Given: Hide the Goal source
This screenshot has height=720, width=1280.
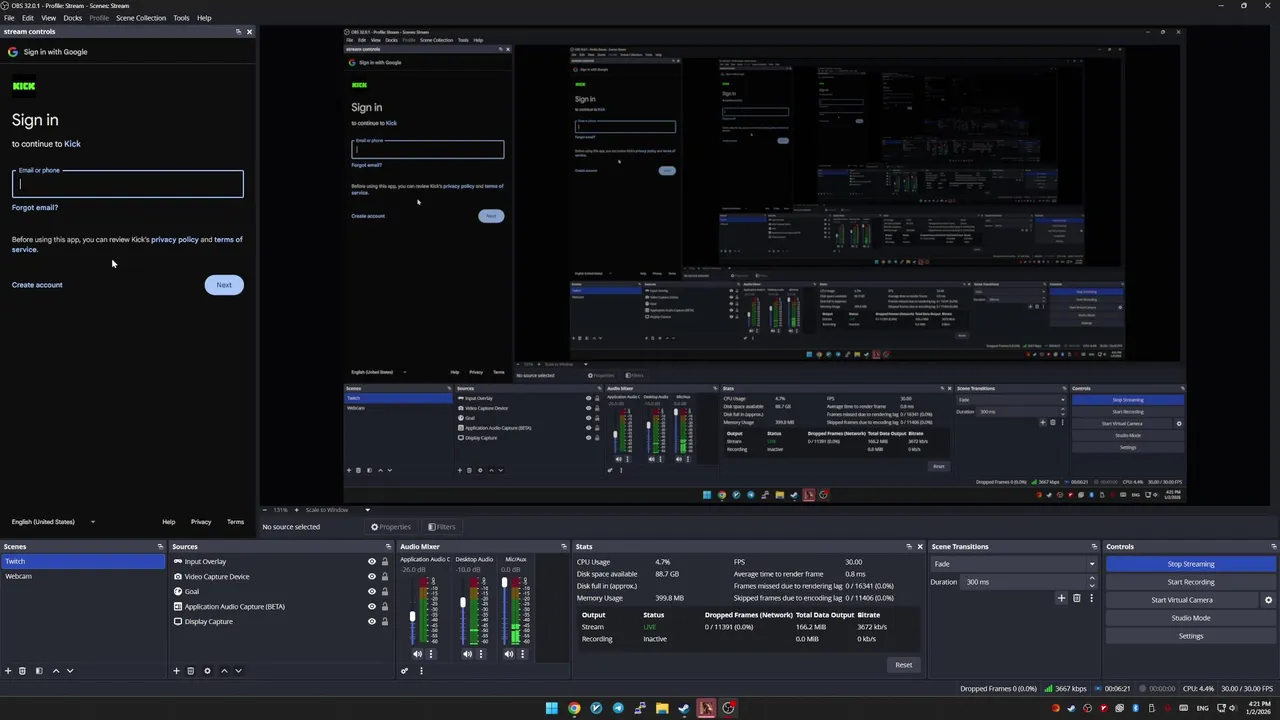Looking at the screenshot, I should (372, 592).
